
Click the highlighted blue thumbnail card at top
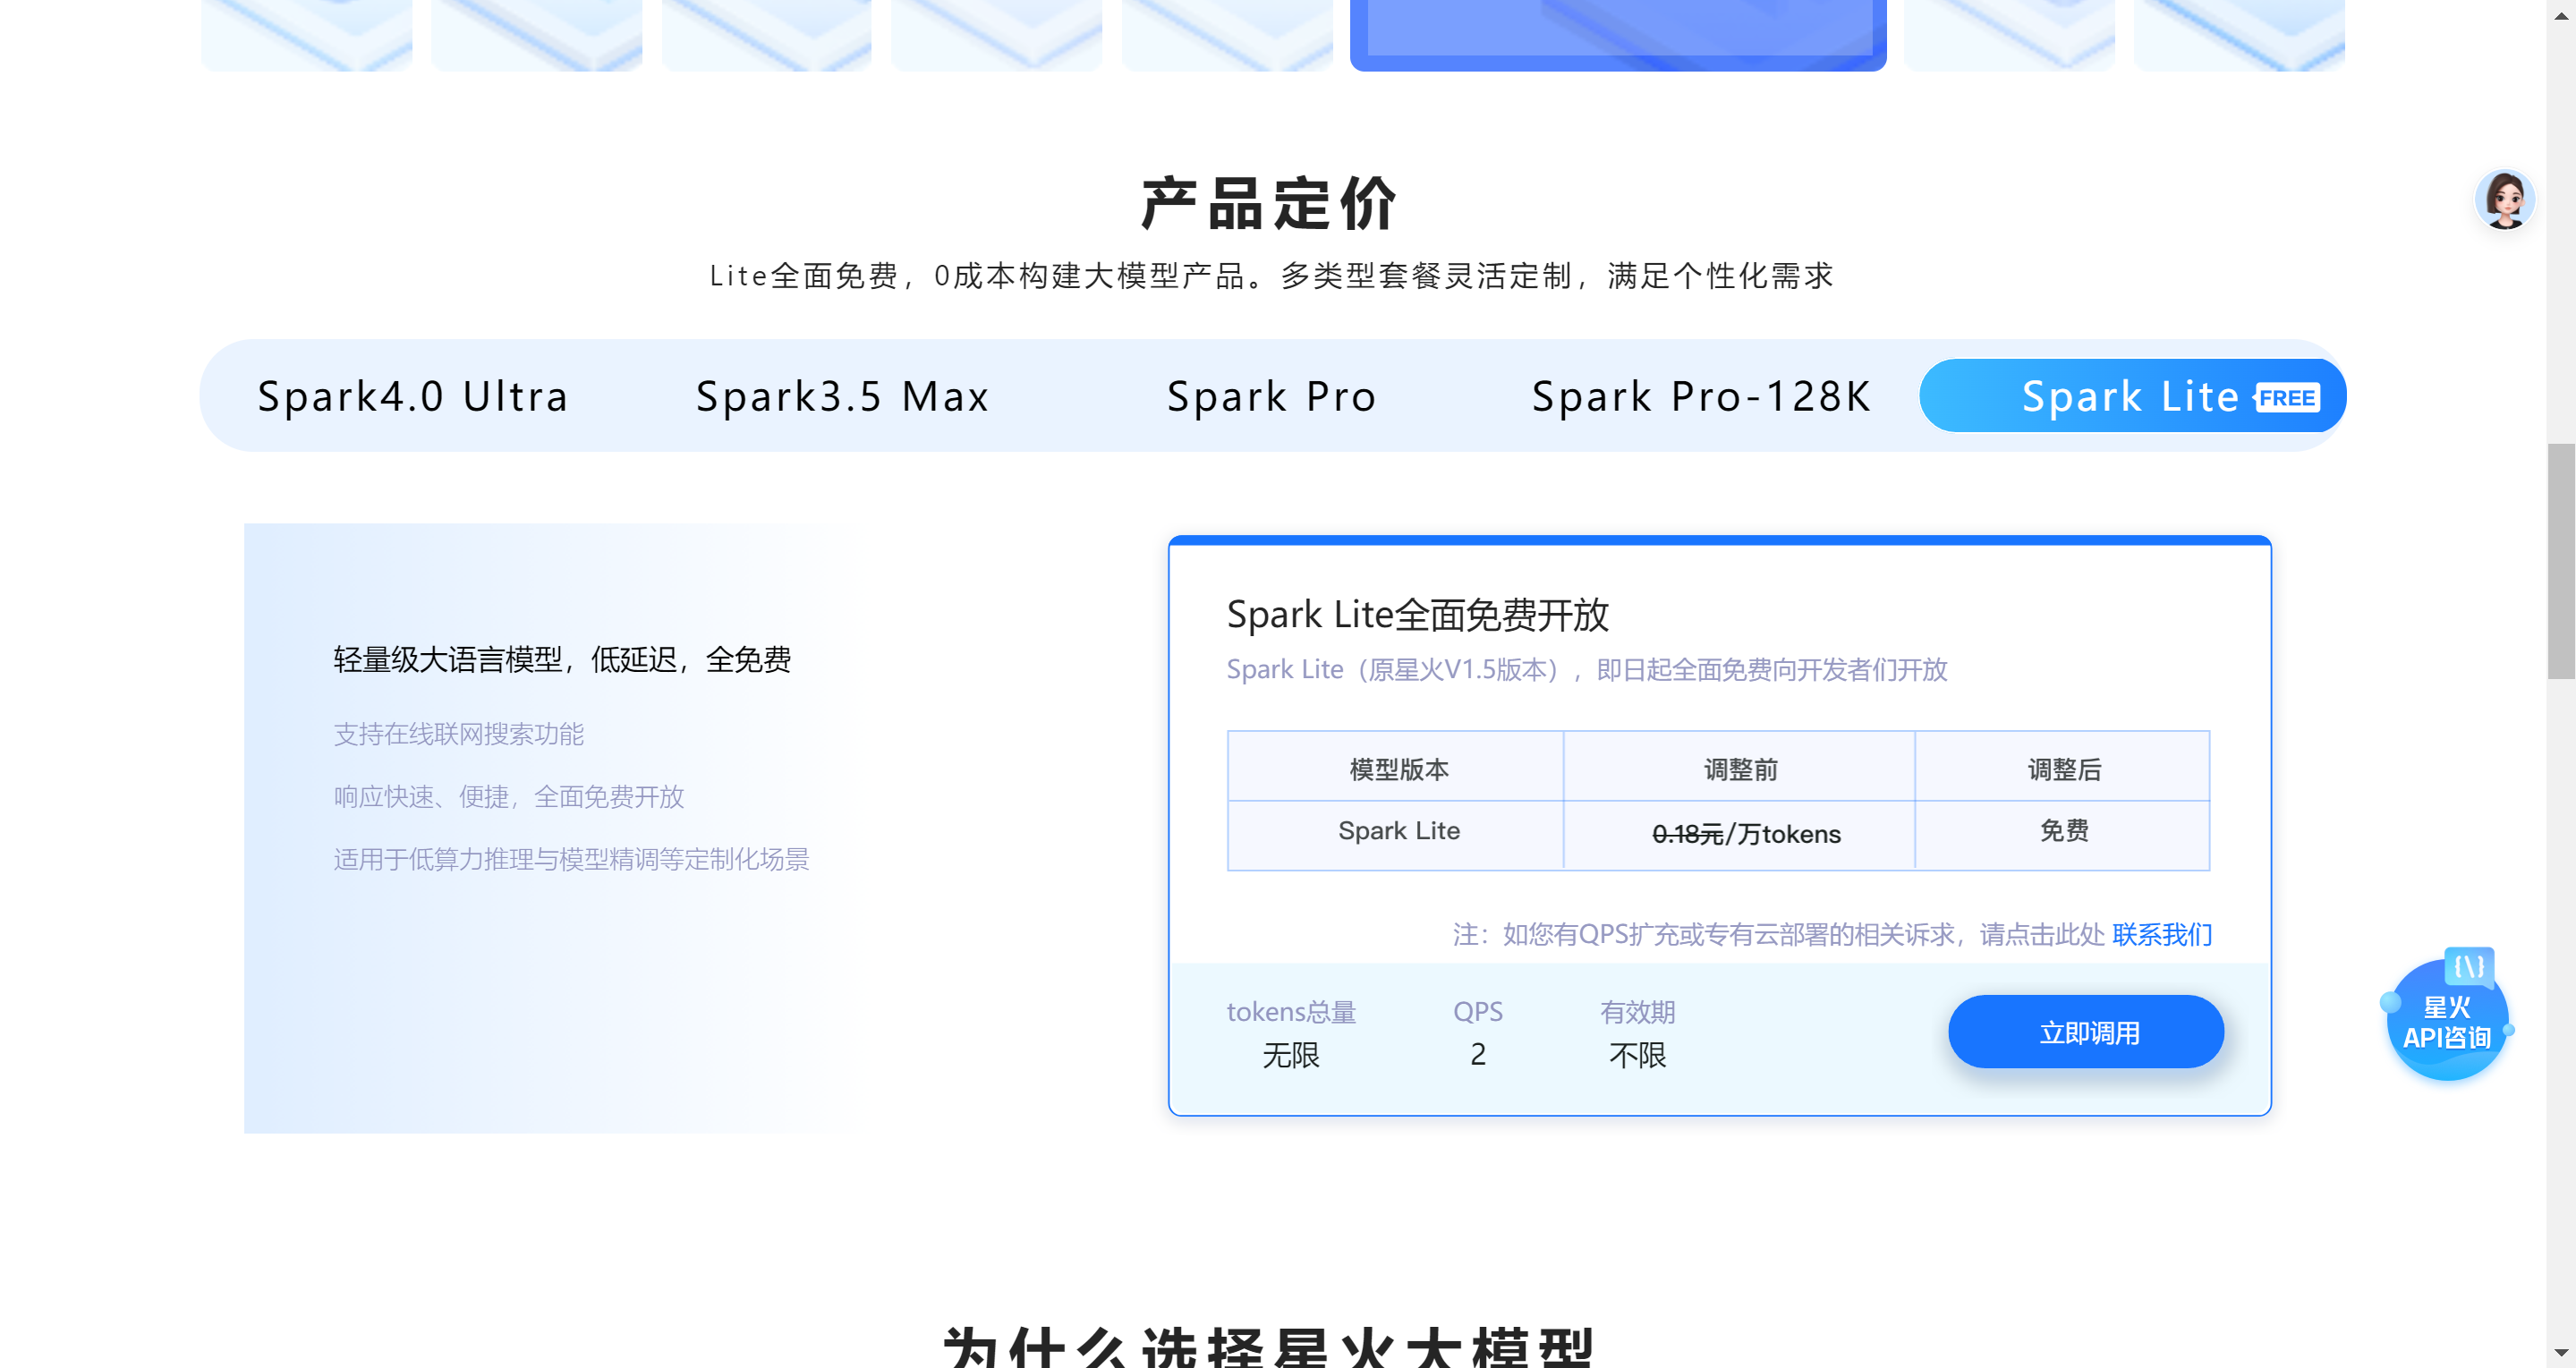(x=1618, y=34)
